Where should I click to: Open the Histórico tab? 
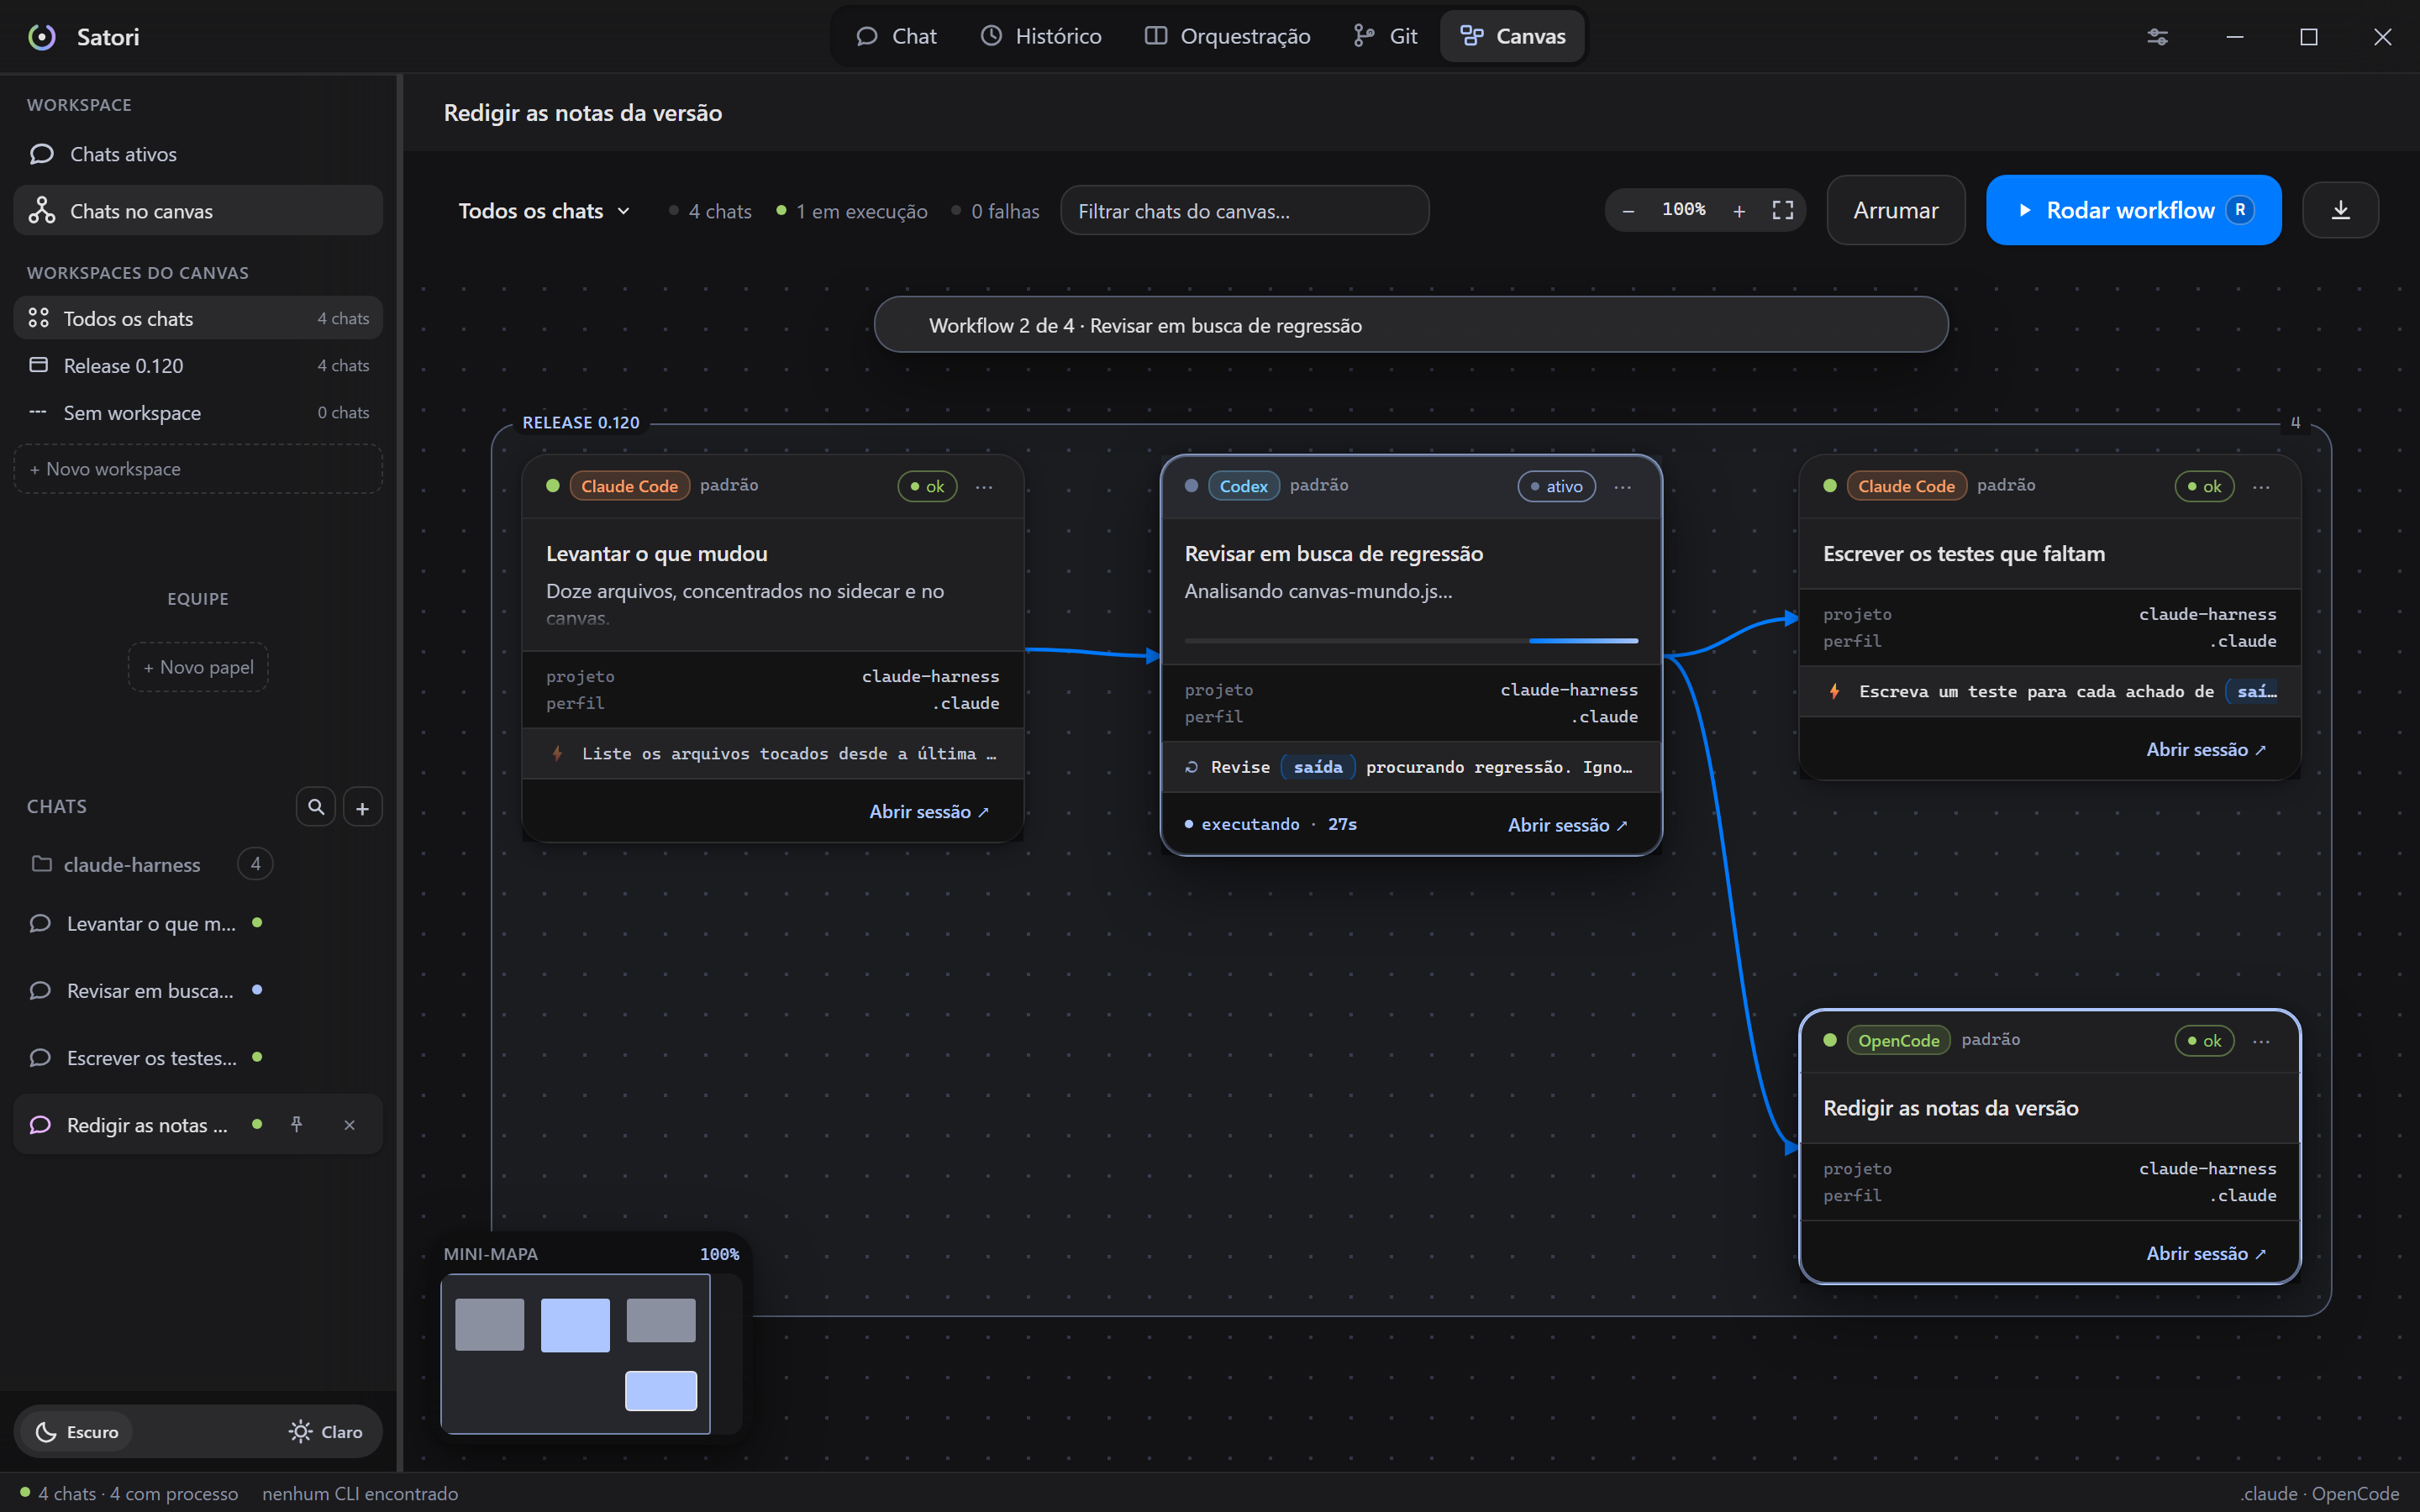click(1041, 37)
